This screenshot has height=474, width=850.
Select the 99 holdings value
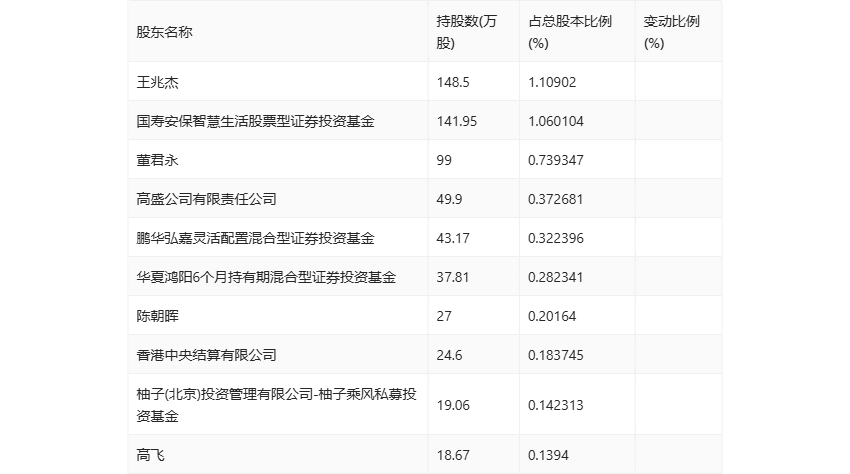coord(444,161)
